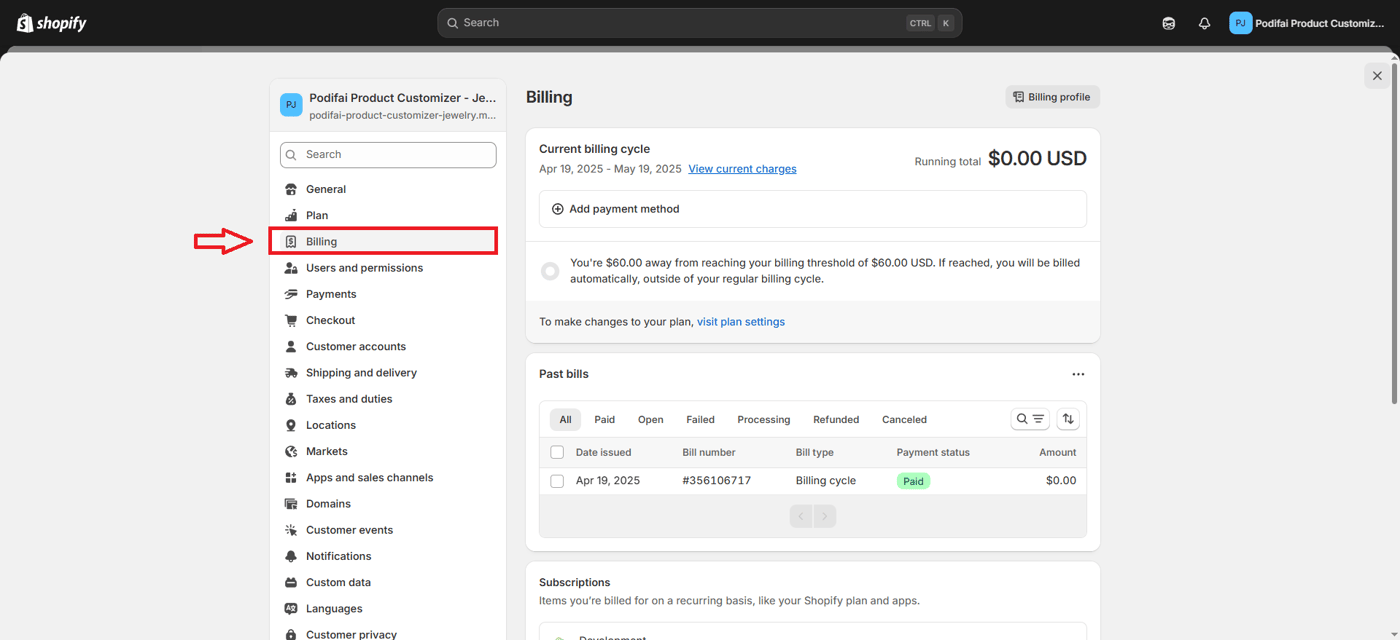The height and width of the screenshot is (640, 1400).
Task: Switch to the Paid bills tab
Action: click(604, 420)
